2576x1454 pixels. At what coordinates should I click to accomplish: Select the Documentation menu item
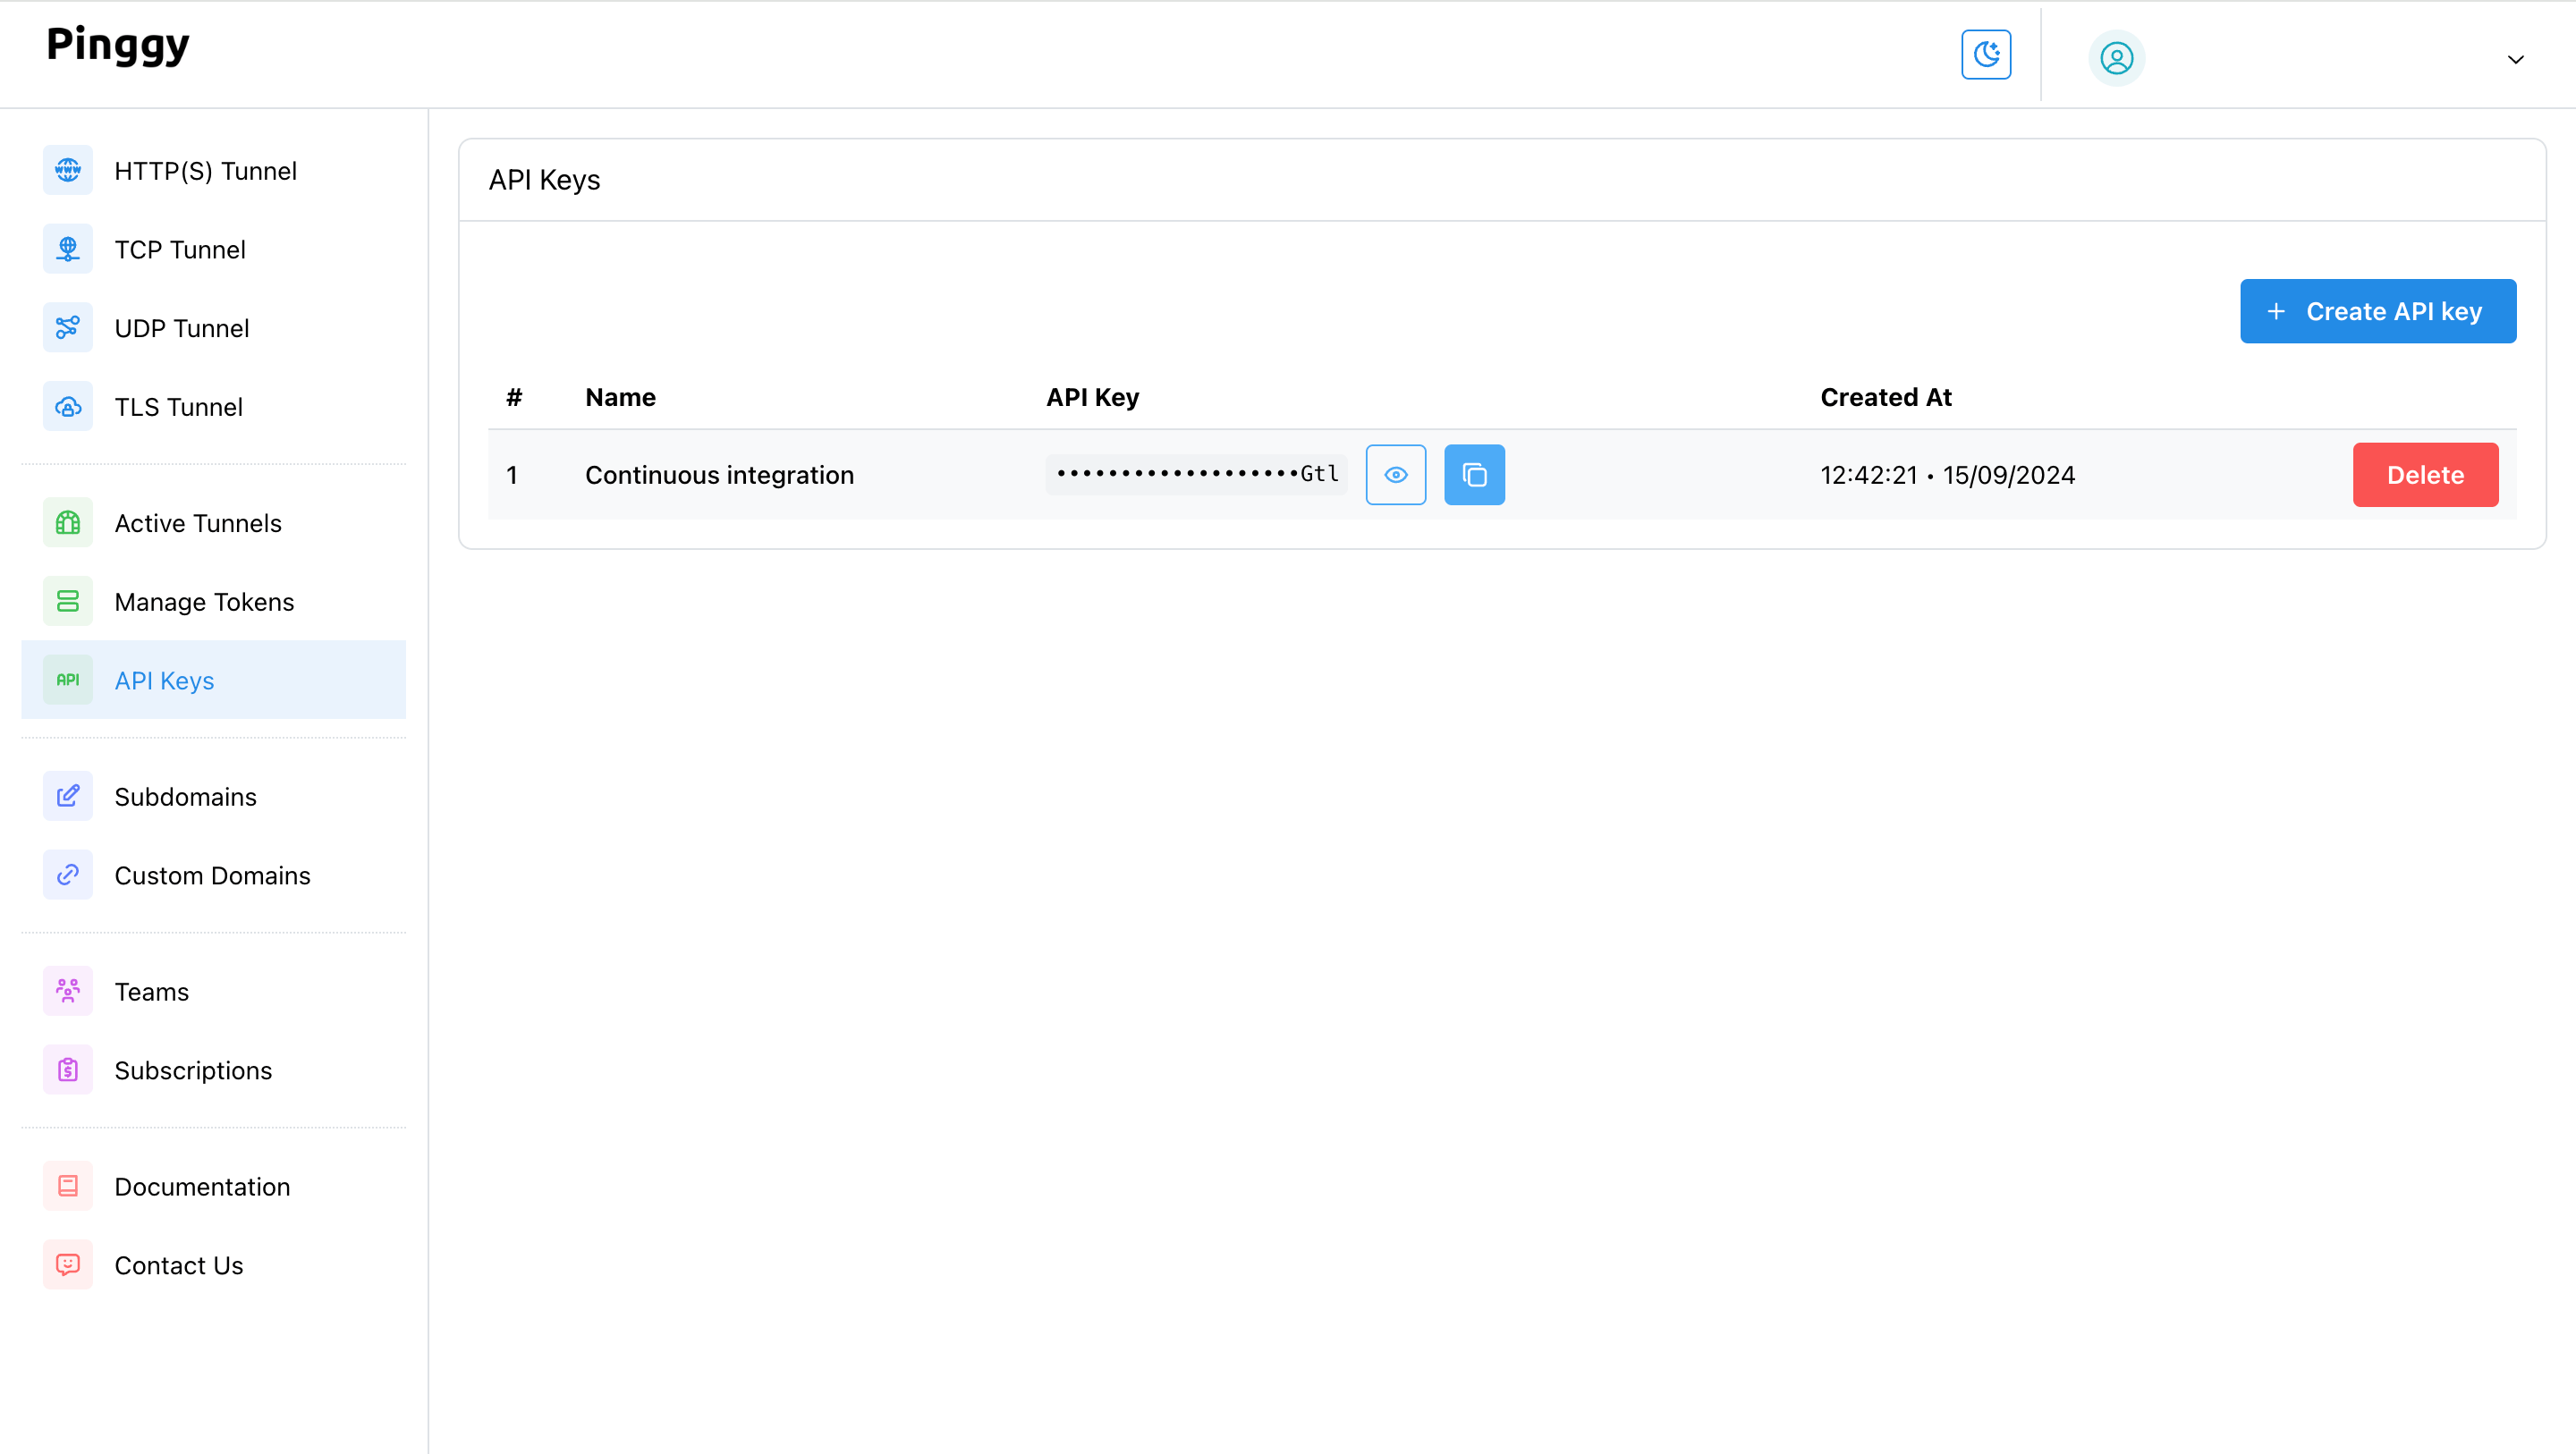(x=201, y=1187)
